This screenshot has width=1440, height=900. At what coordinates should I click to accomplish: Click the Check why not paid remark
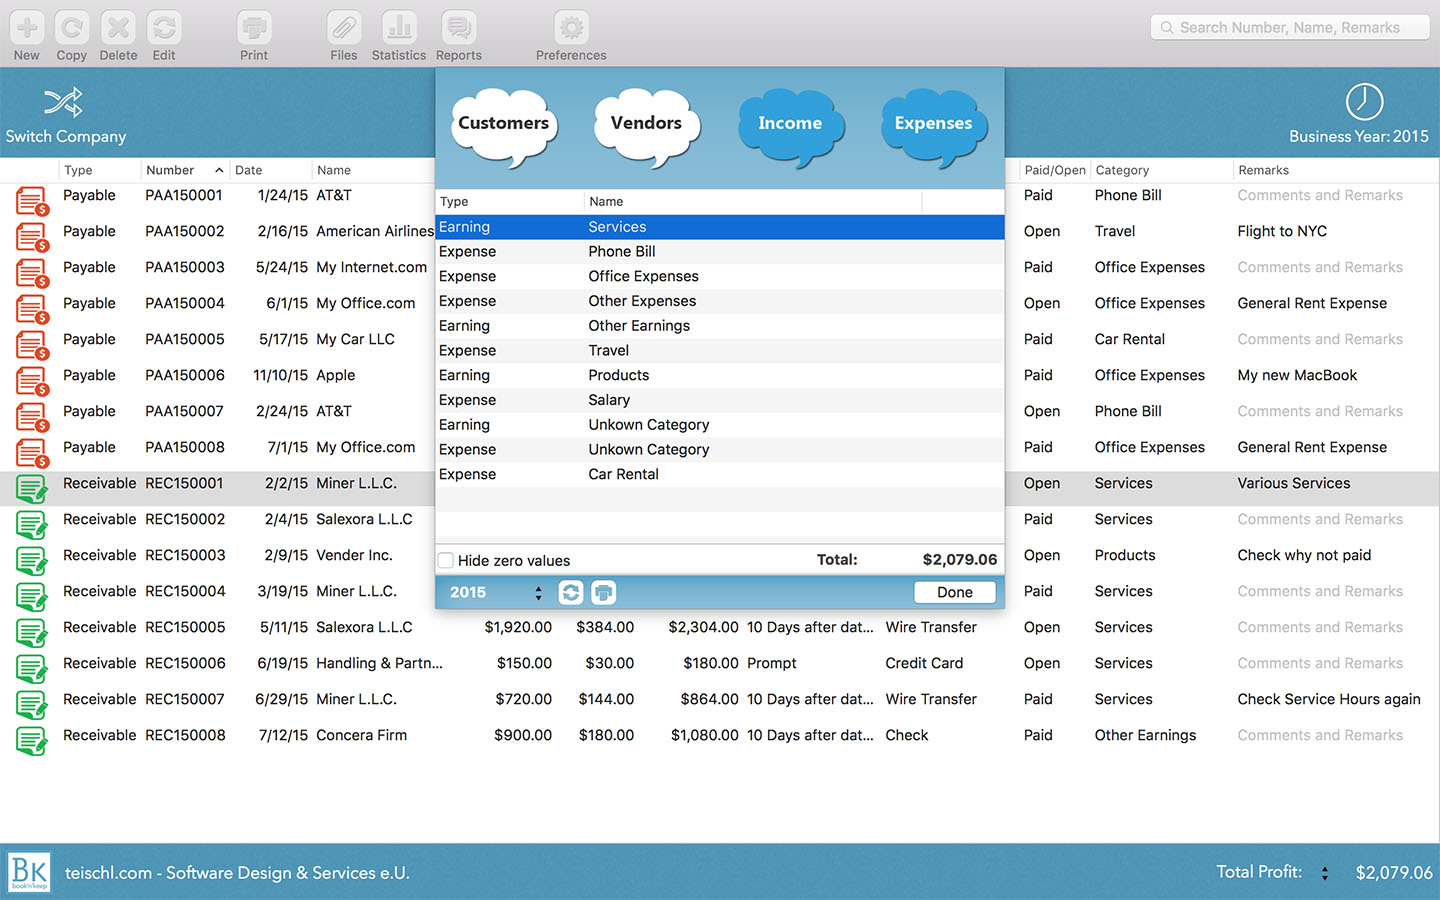point(1304,555)
